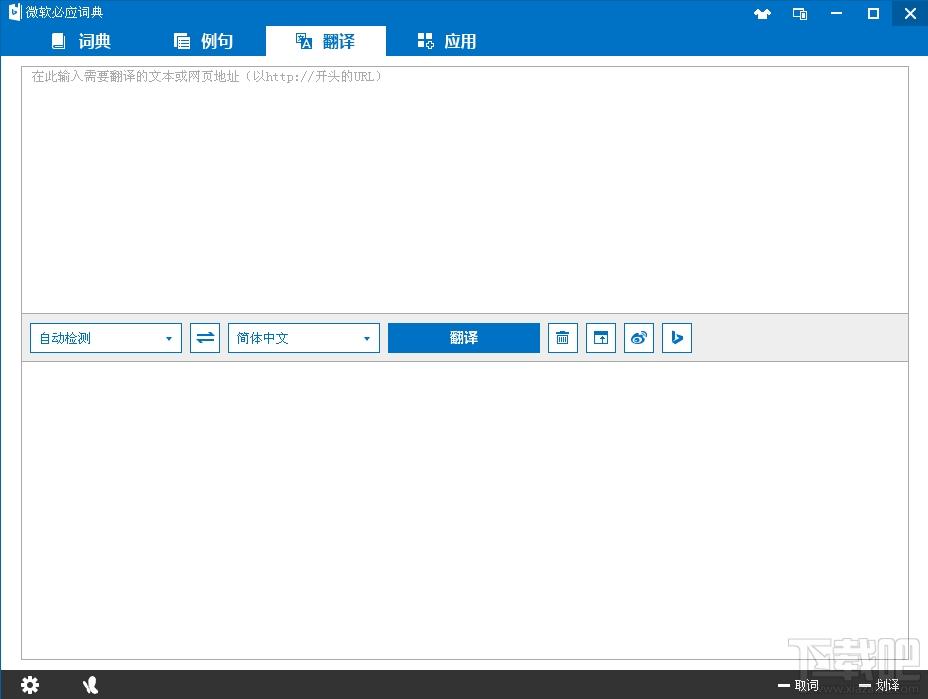The width and height of the screenshot is (928, 699).
Task: Click the 微软必应词典 app logo icon
Action: coord(15,12)
